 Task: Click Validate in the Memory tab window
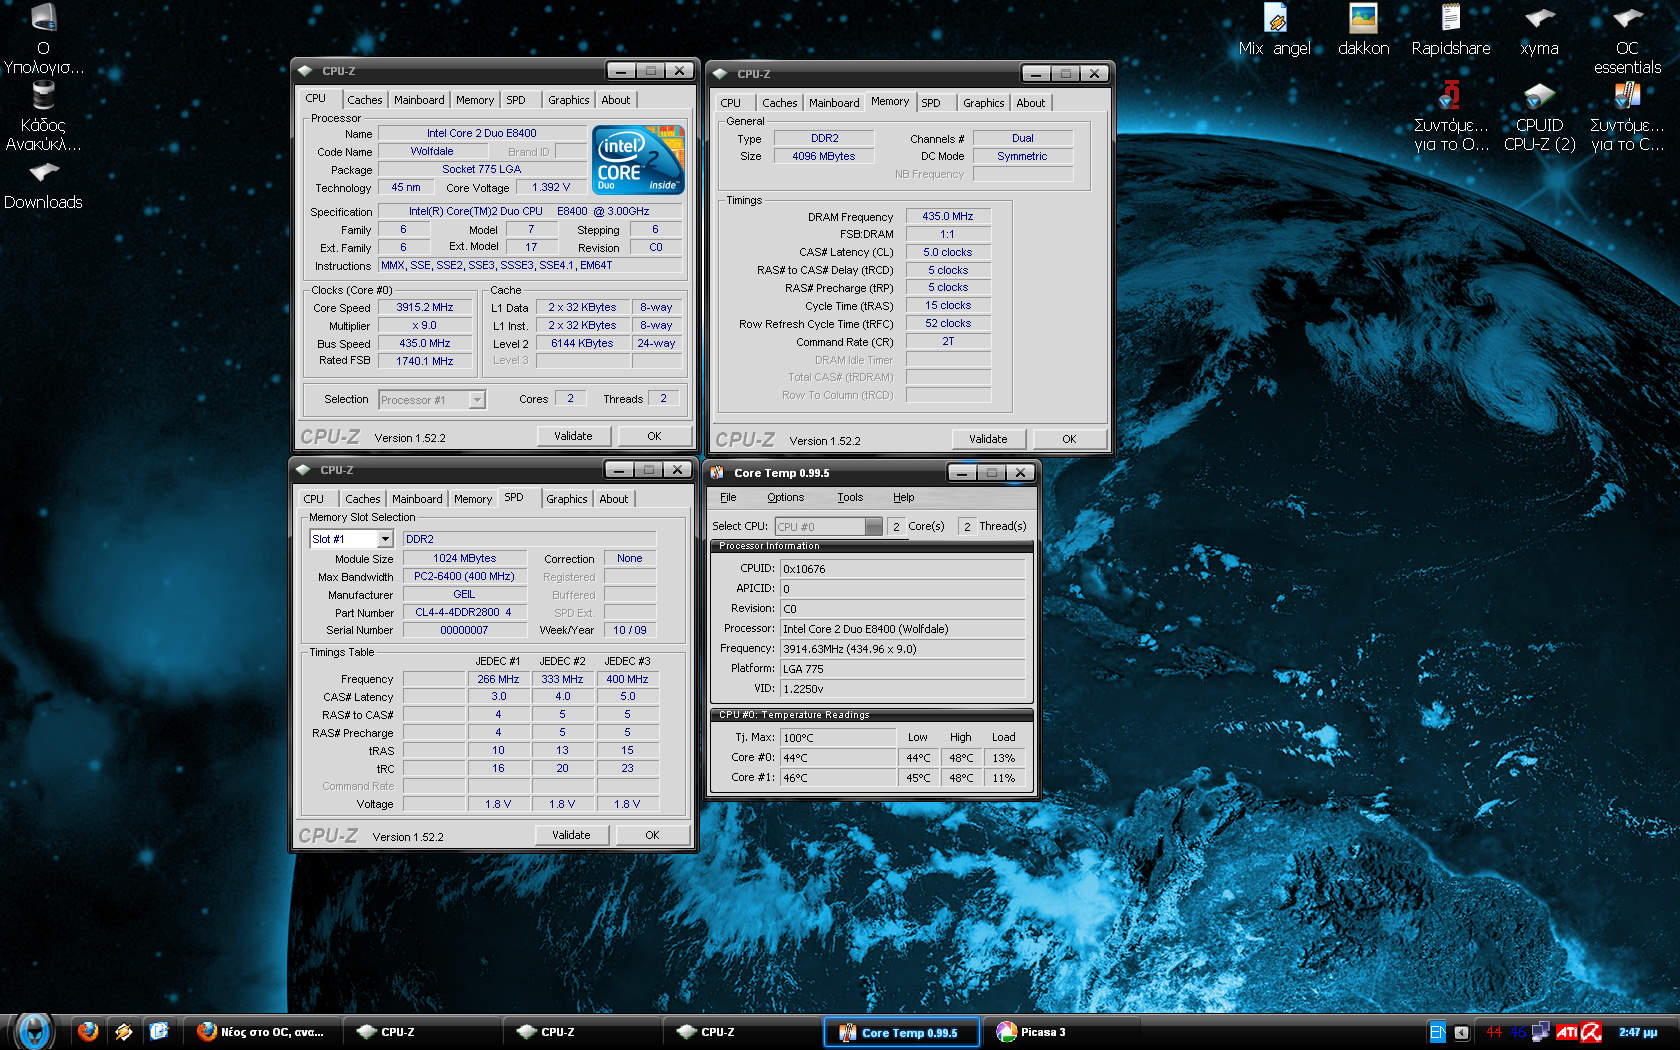(988, 439)
